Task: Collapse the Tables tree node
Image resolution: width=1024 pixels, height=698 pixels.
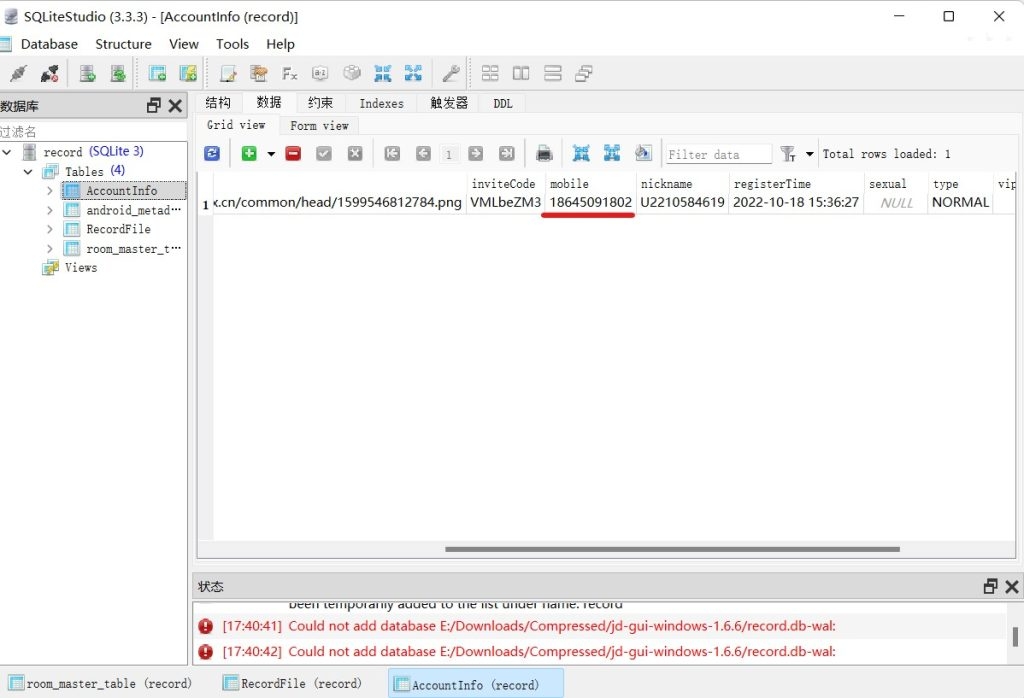Action: tap(29, 171)
